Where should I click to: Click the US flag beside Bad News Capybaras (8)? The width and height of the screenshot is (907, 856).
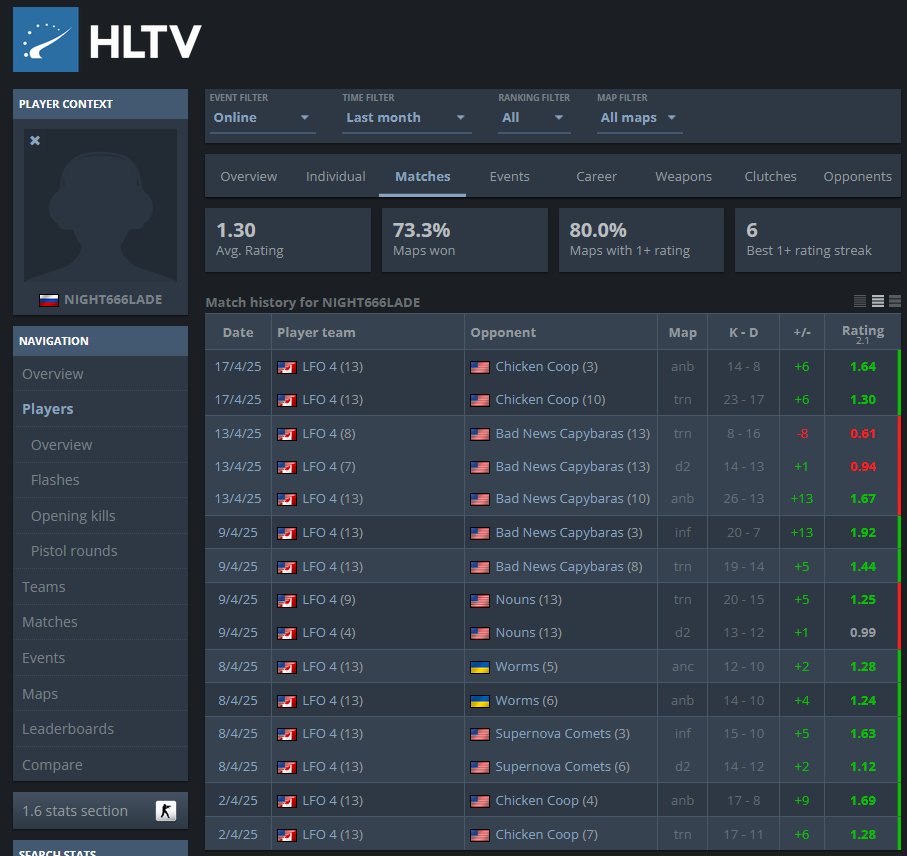pos(480,567)
